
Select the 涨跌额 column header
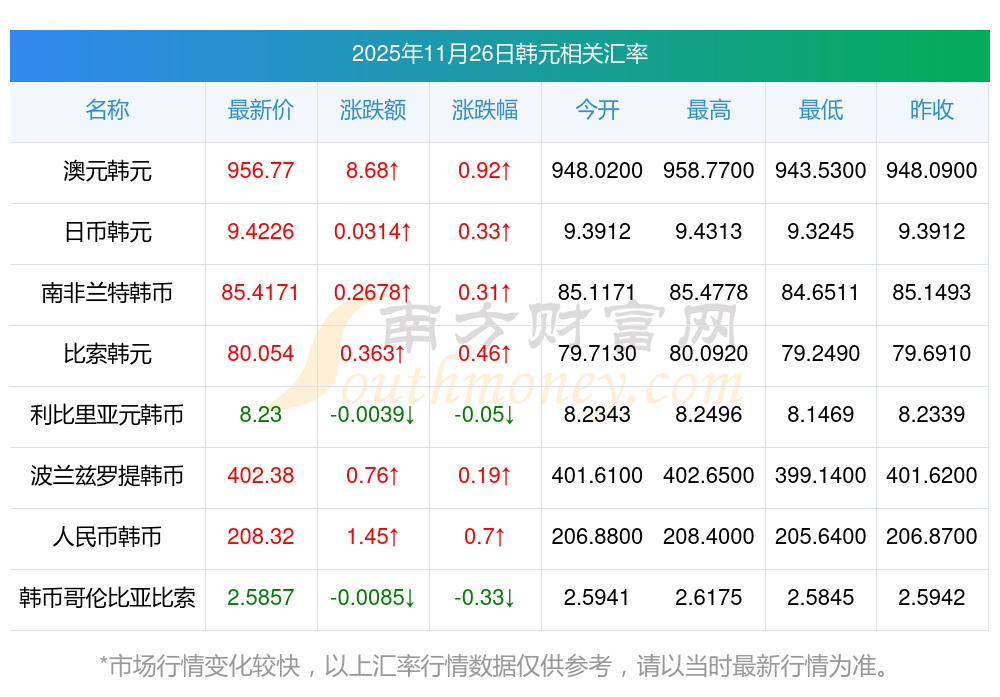(x=372, y=110)
